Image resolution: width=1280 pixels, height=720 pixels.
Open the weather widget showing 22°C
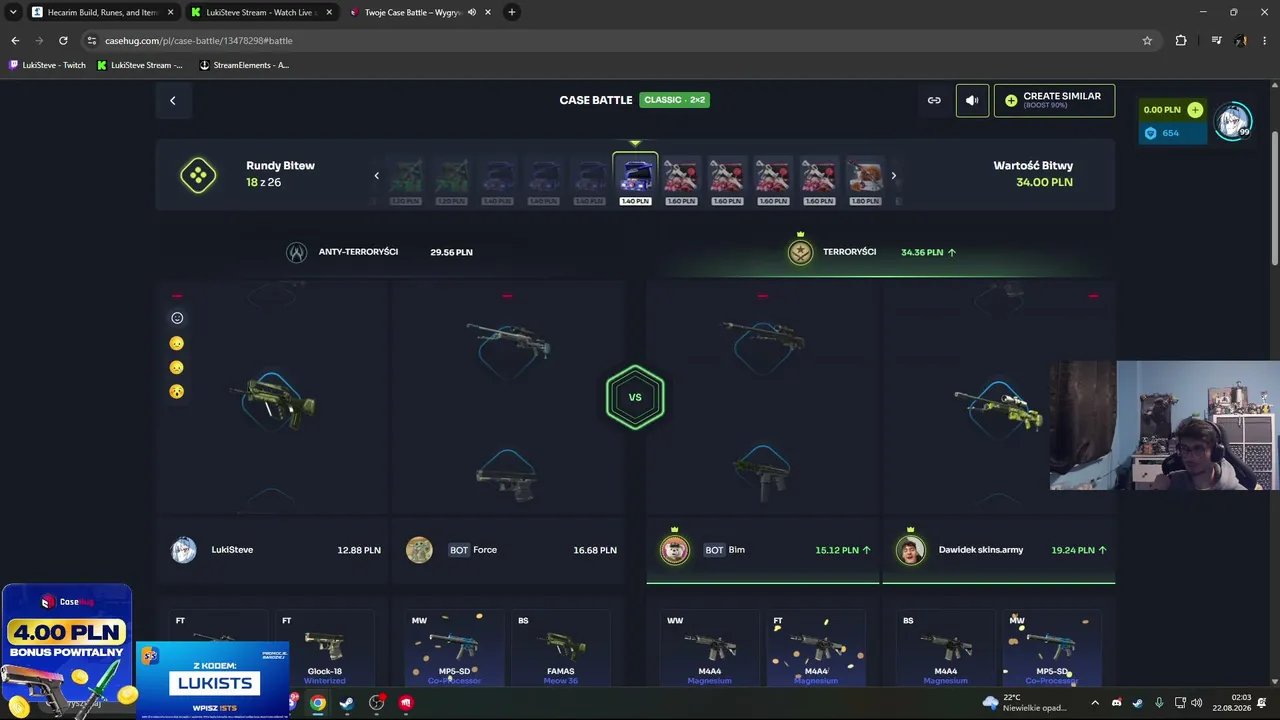(1027, 703)
